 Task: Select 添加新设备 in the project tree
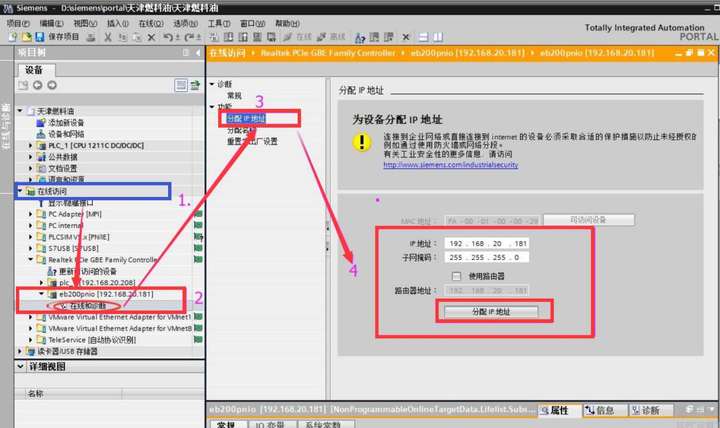coord(66,123)
